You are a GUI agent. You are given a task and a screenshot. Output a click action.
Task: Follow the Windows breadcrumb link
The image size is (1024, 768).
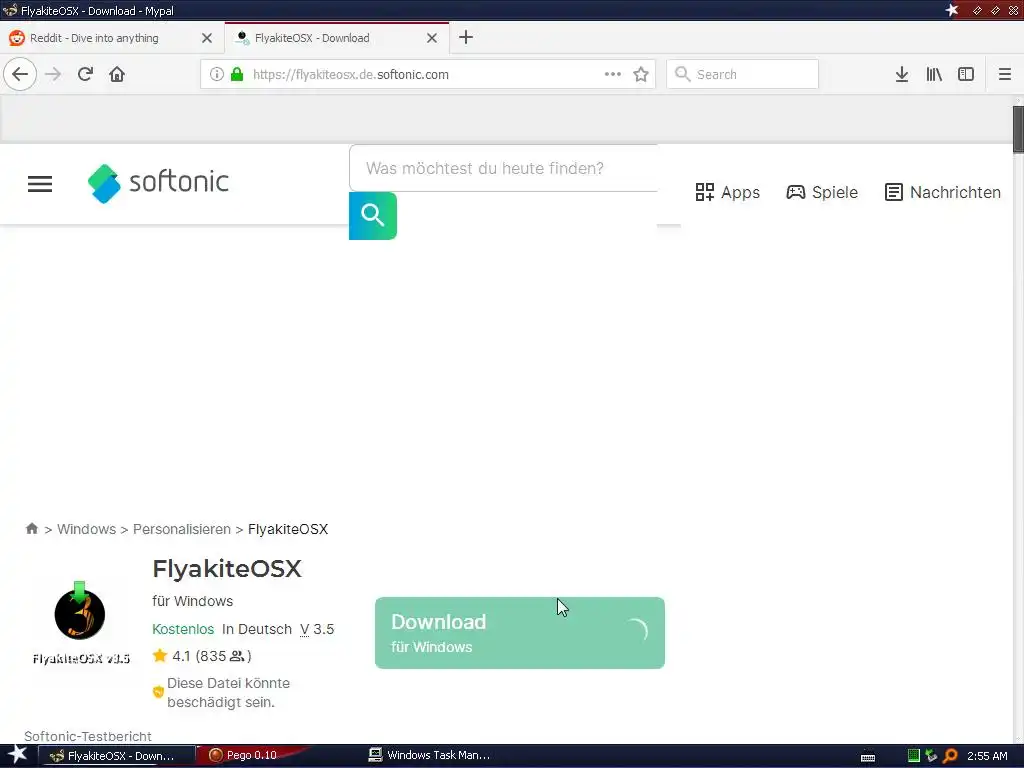pos(86,529)
